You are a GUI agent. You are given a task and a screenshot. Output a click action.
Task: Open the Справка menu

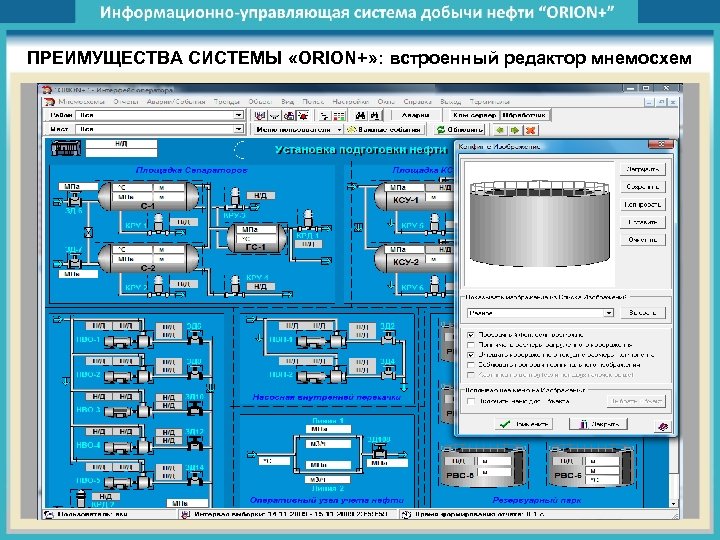click(x=417, y=101)
